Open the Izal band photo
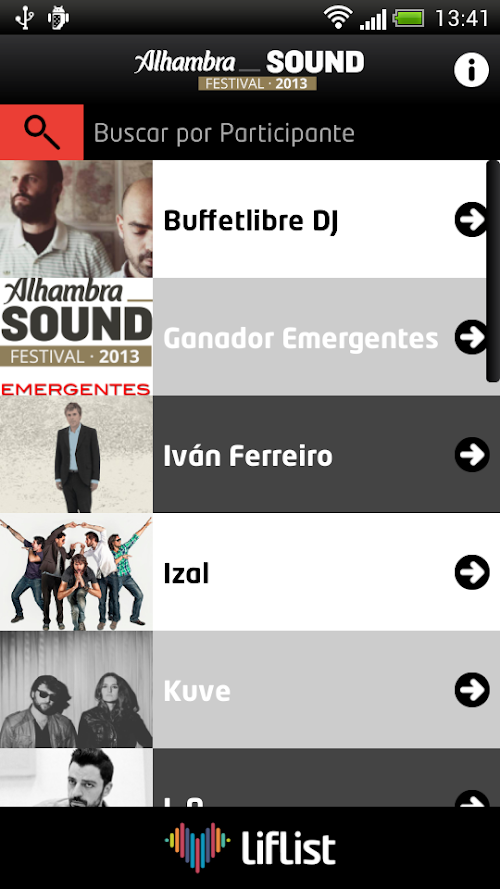500x889 pixels. [76, 572]
